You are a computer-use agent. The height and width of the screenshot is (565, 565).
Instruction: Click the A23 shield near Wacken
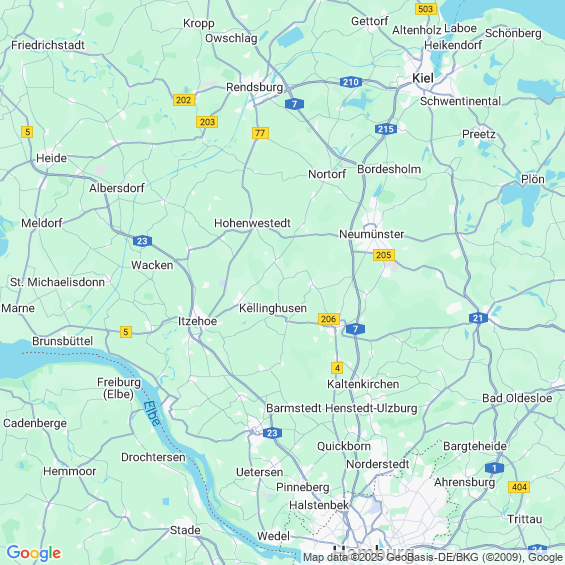coord(142,241)
